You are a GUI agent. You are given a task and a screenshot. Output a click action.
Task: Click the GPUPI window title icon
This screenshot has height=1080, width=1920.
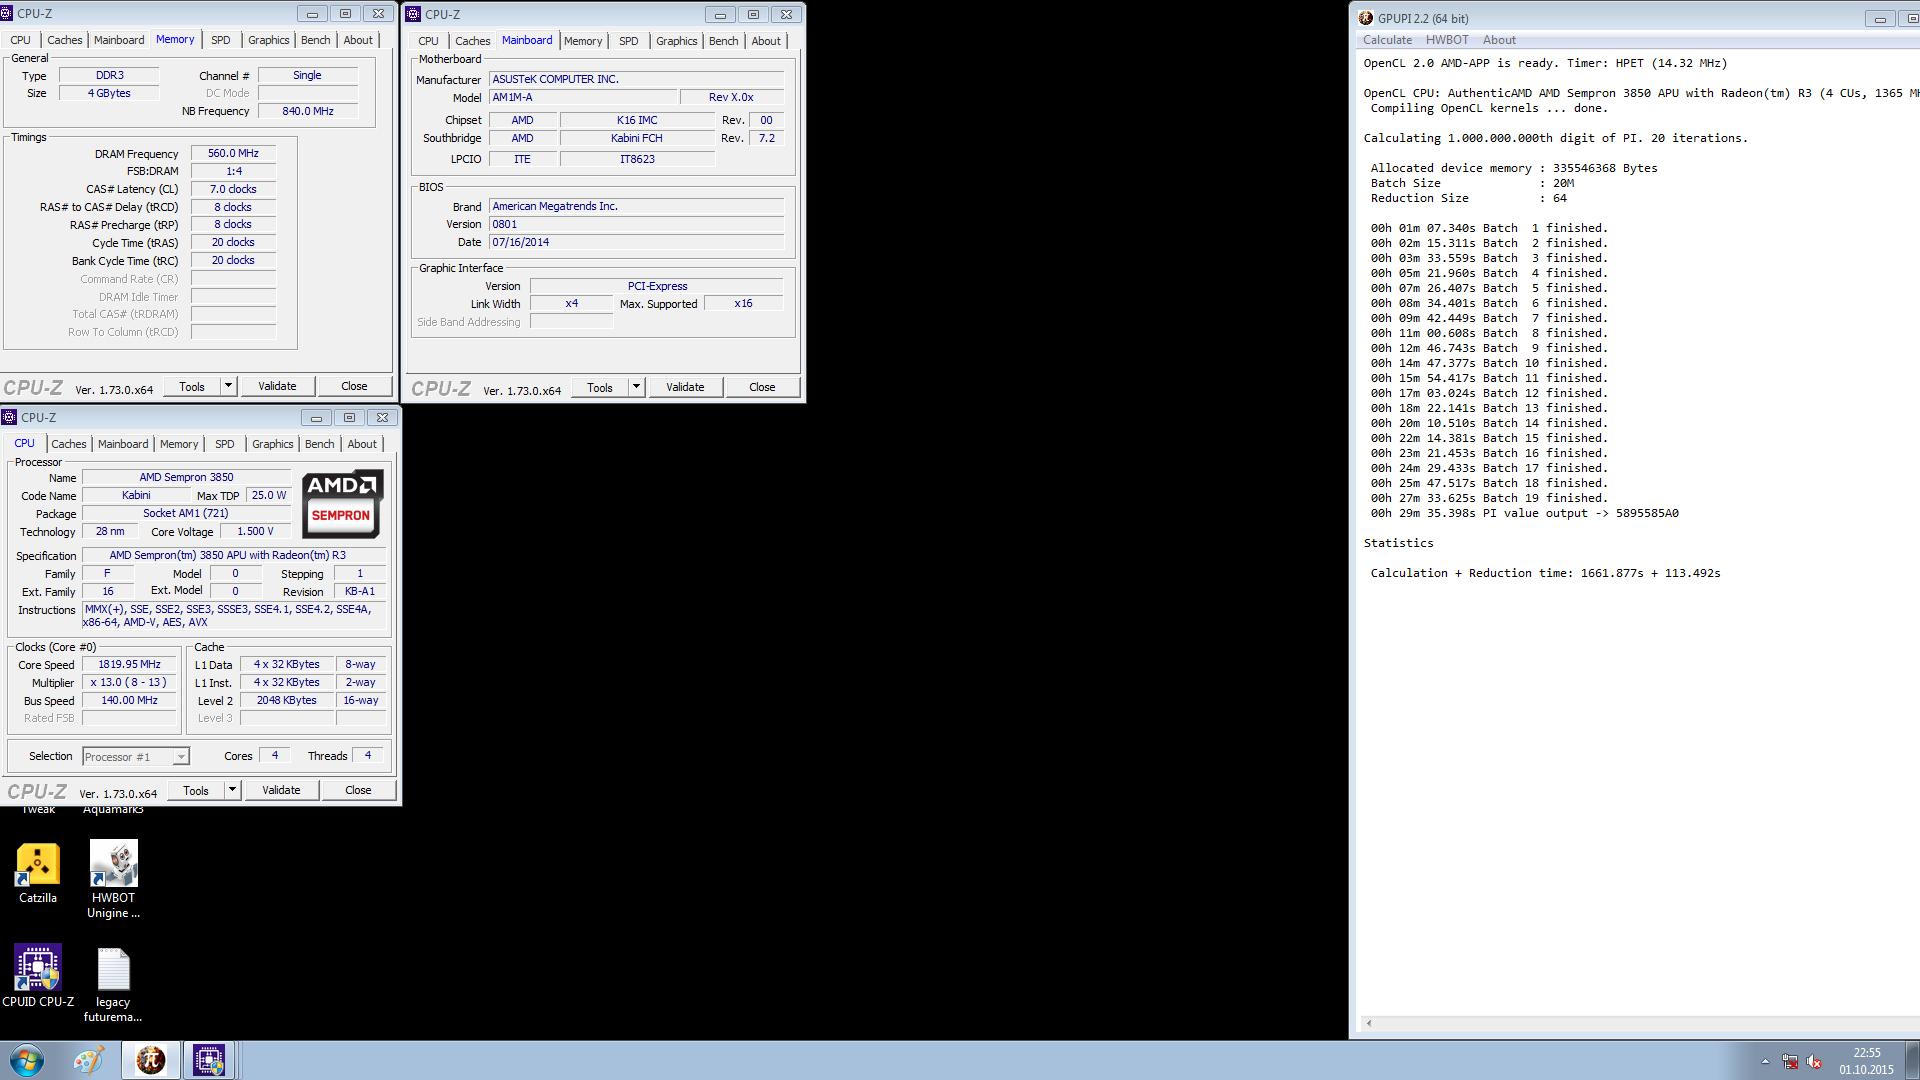pos(1367,18)
